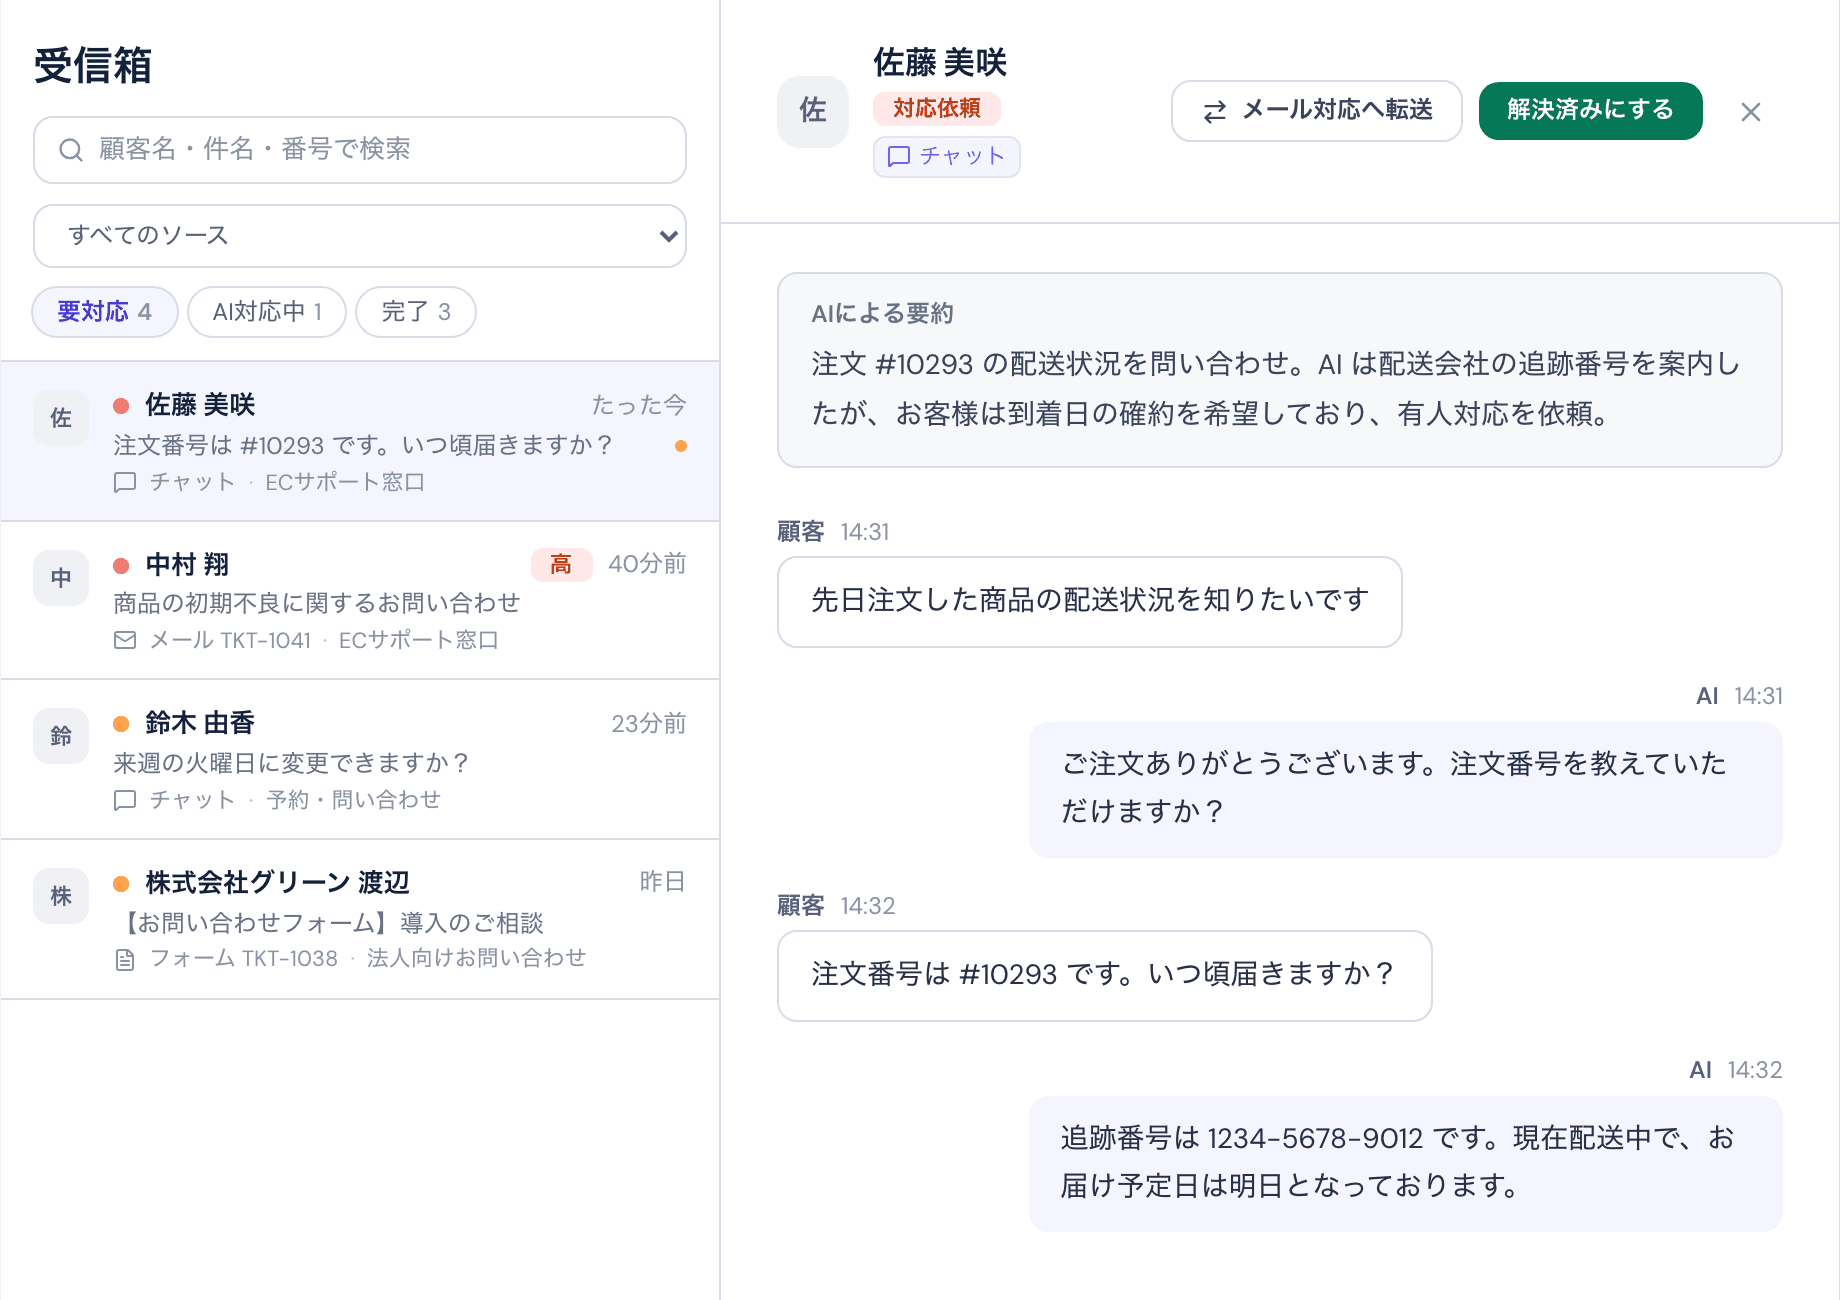Screen dimensions: 1840x1300
Task: Select the 要対応 4 filter tab
Action: pyautogui.click(x=105, y=312)
